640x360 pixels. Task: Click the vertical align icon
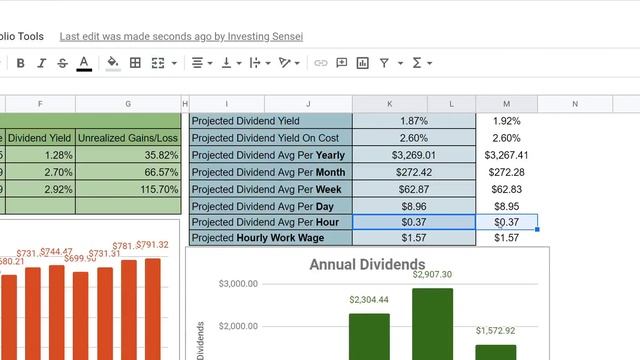coord(226,63)
